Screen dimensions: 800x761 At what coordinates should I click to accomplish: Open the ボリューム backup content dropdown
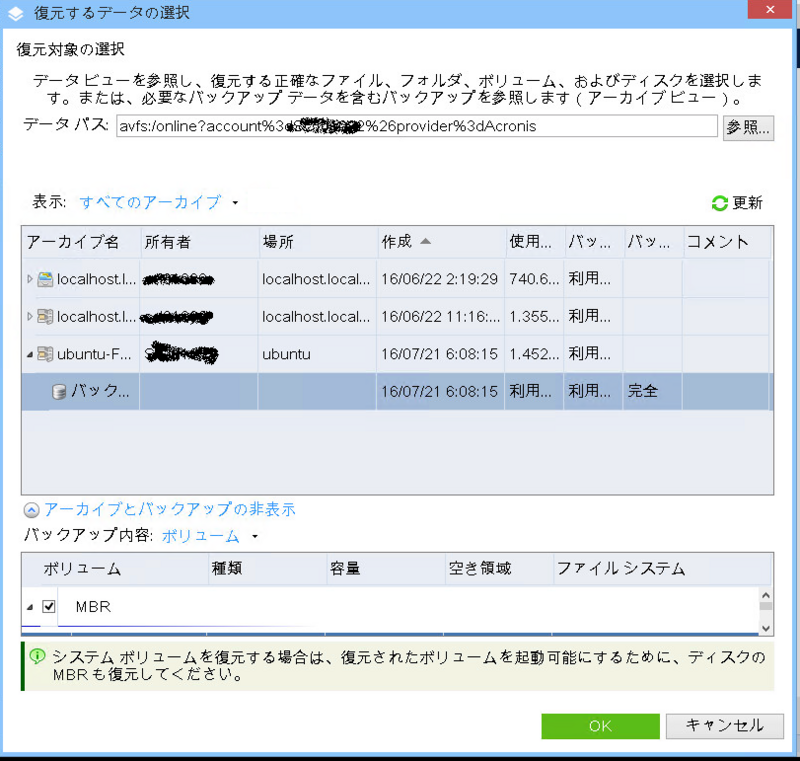(209, 537)
